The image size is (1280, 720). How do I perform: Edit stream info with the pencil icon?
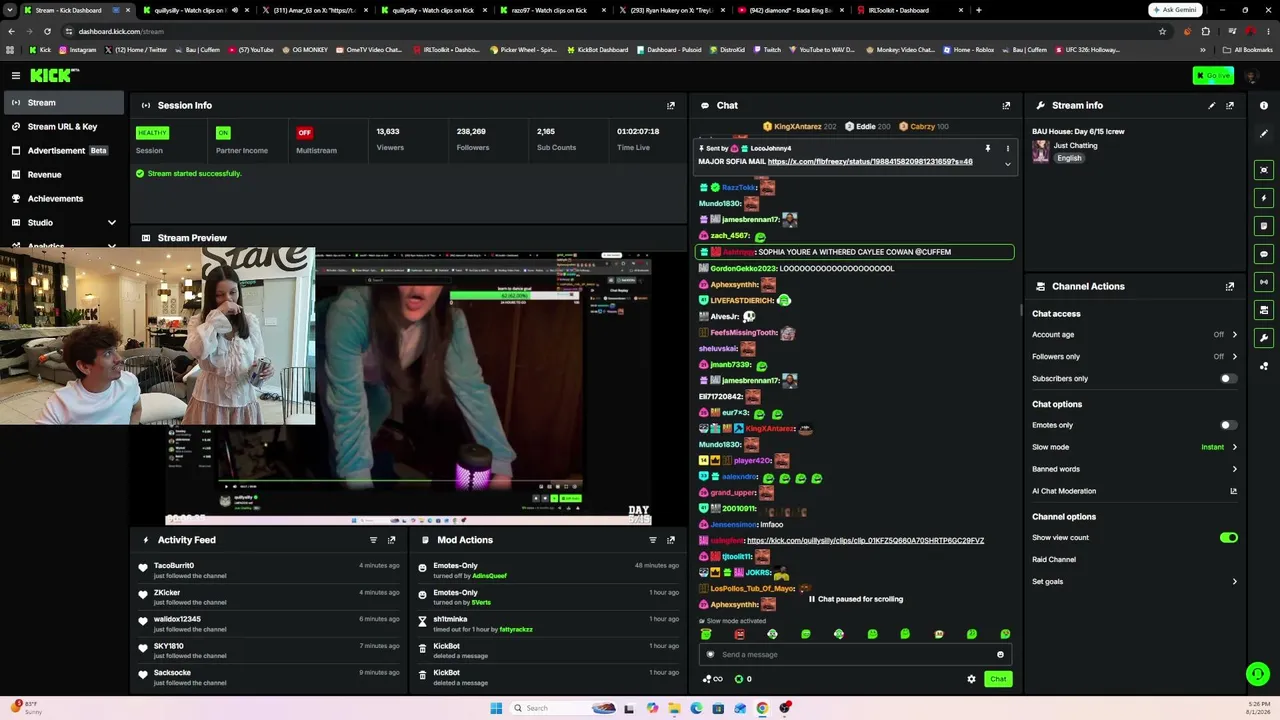(x=1212, y=105)
